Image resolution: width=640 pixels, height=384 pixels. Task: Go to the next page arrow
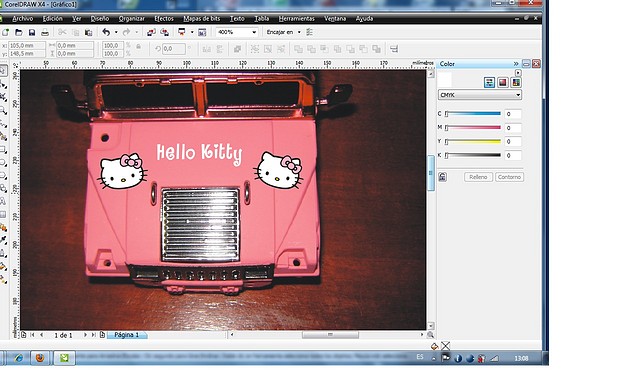click(85, 335)
